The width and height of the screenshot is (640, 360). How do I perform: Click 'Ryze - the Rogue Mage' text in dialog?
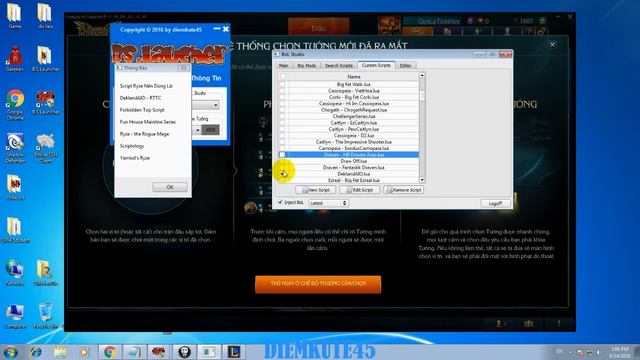click(144, 134)
